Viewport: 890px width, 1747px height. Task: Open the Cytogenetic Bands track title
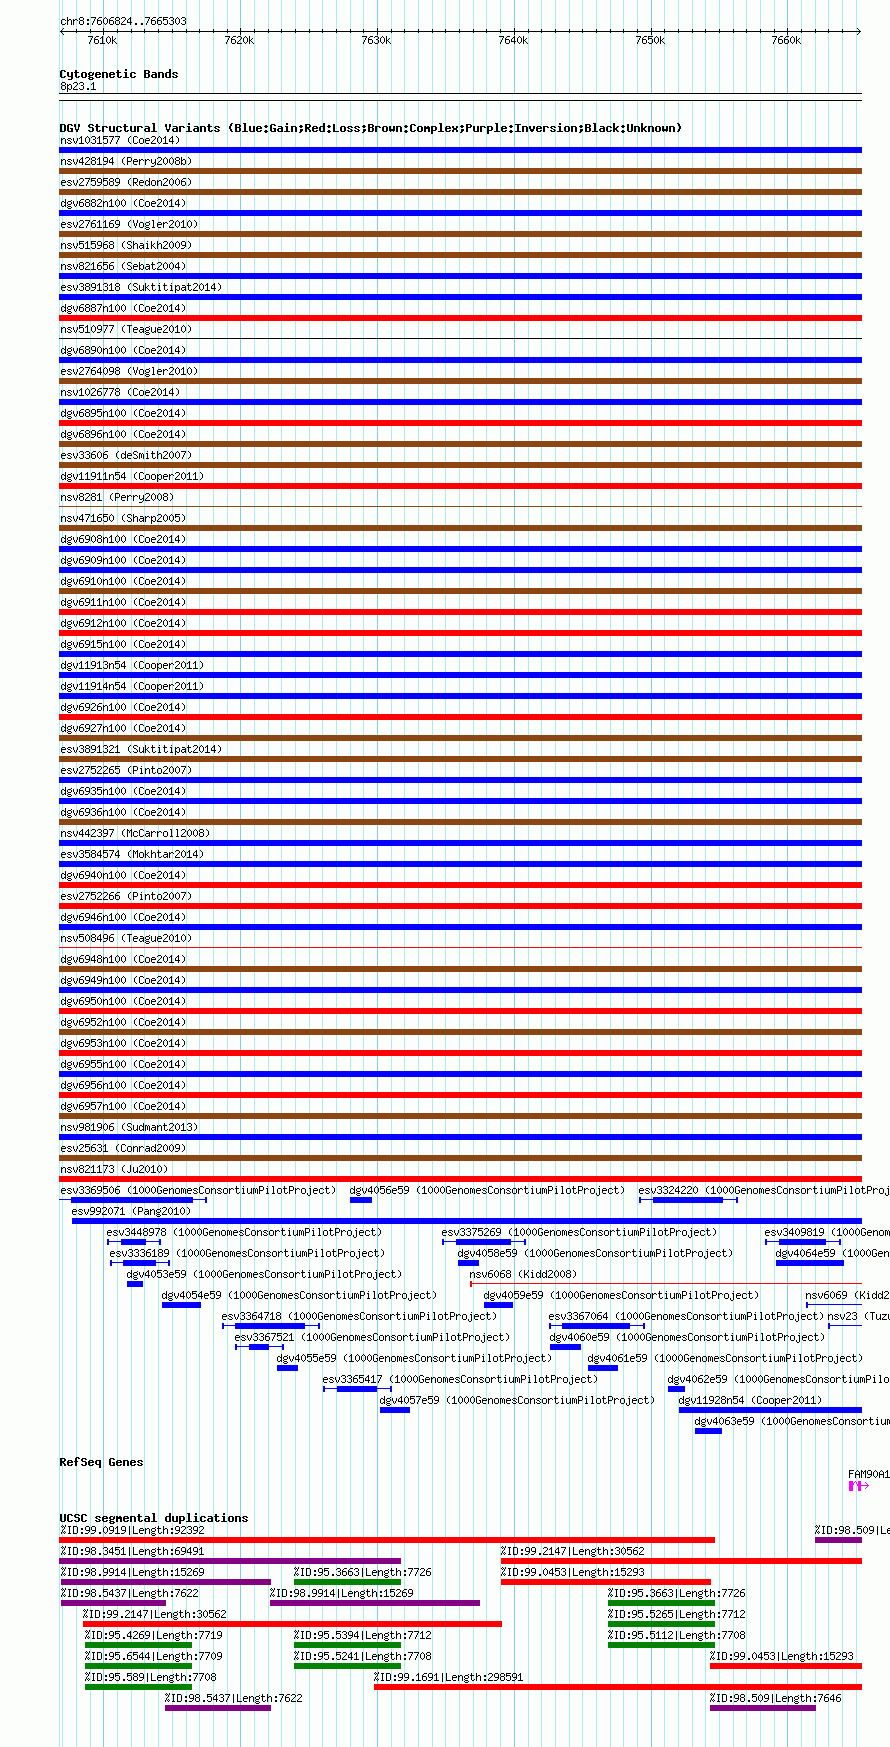click(x=119, y=74)
